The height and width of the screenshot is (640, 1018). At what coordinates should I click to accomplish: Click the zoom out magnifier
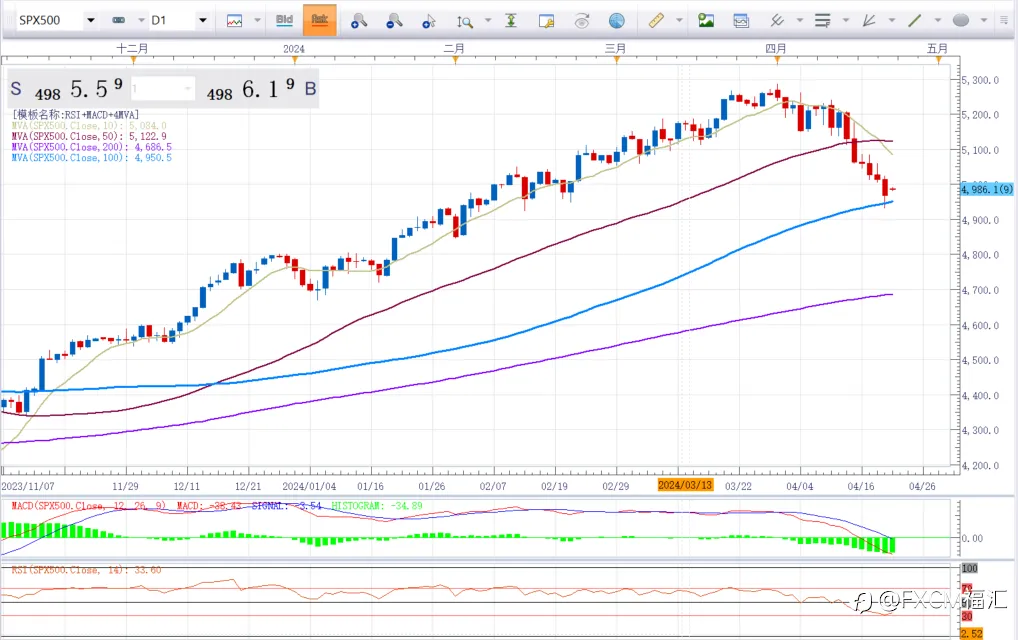pyautogui.click(x=393, y=21)
